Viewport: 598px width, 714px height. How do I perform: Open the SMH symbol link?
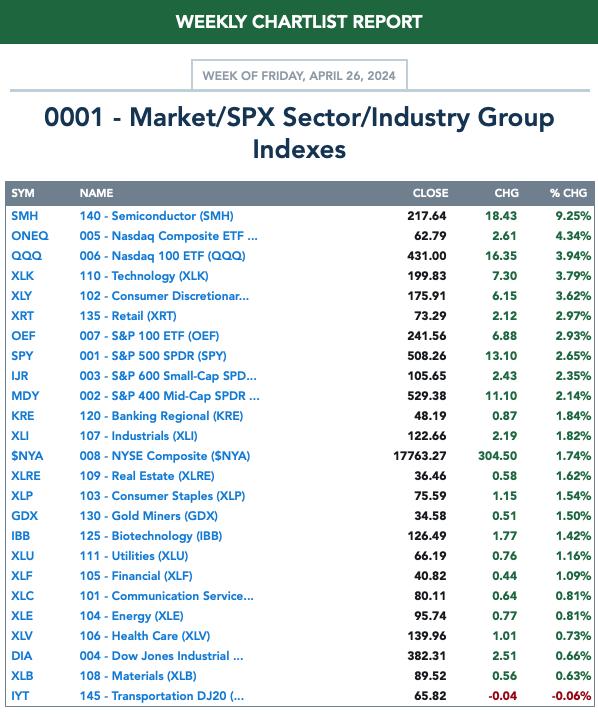[25, 216]
